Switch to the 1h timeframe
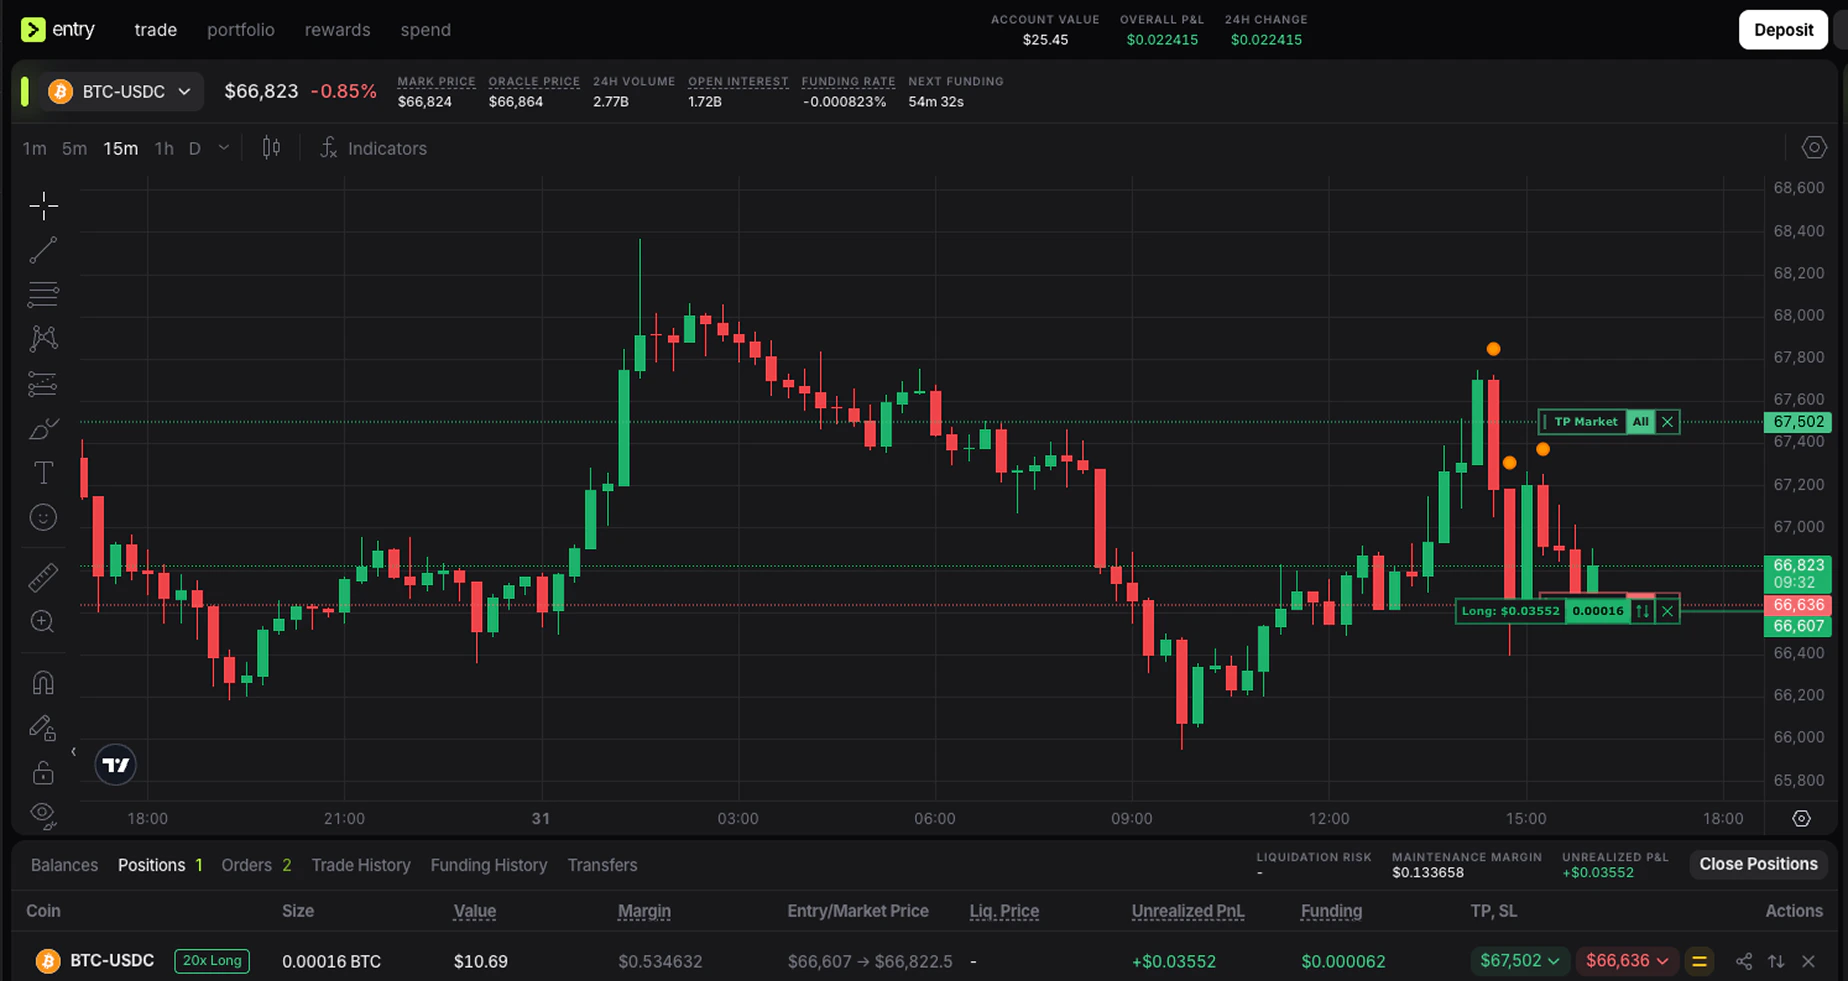 tap(164, 148)
